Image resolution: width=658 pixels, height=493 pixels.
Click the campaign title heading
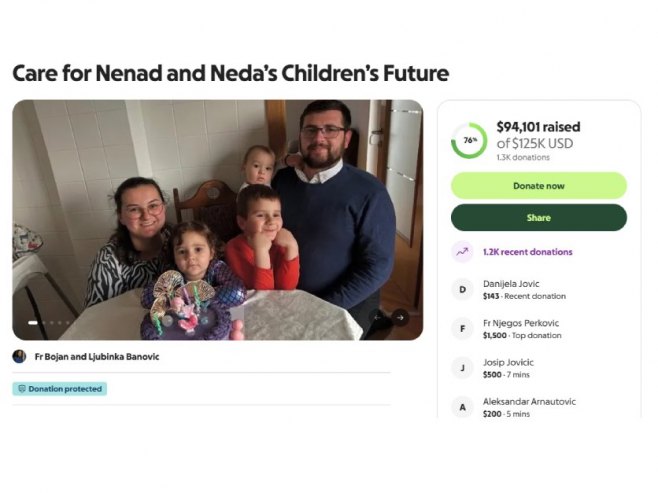230,73
